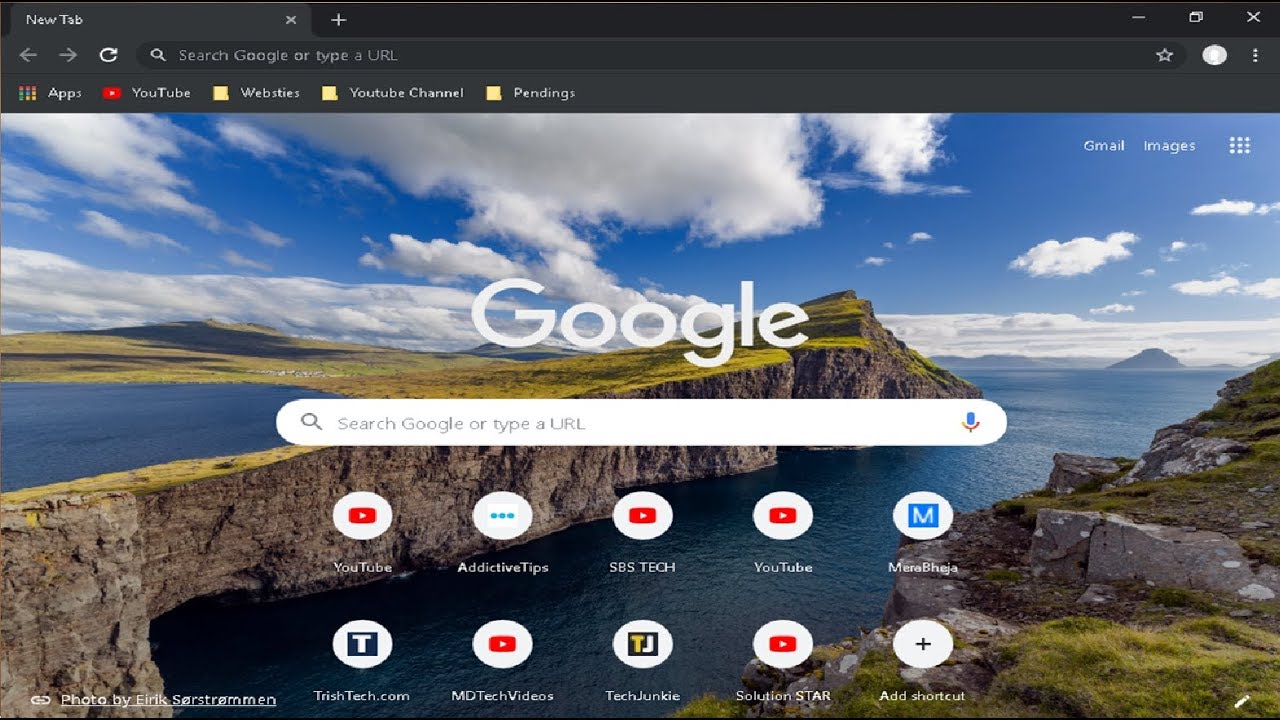Open the Youtube Channel bookmarks folder

pos(393,92)
